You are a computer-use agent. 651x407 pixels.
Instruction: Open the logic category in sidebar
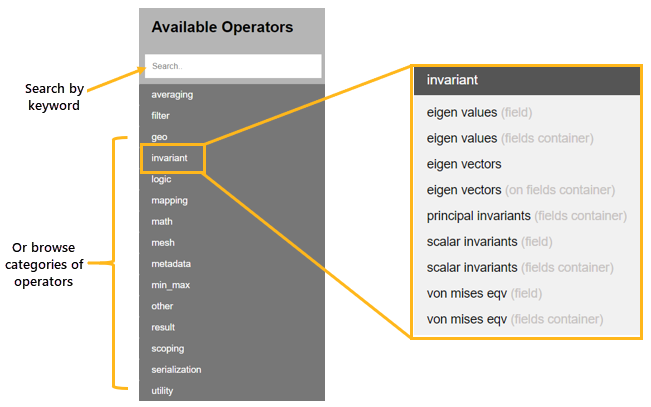click(x=161, y=179)
